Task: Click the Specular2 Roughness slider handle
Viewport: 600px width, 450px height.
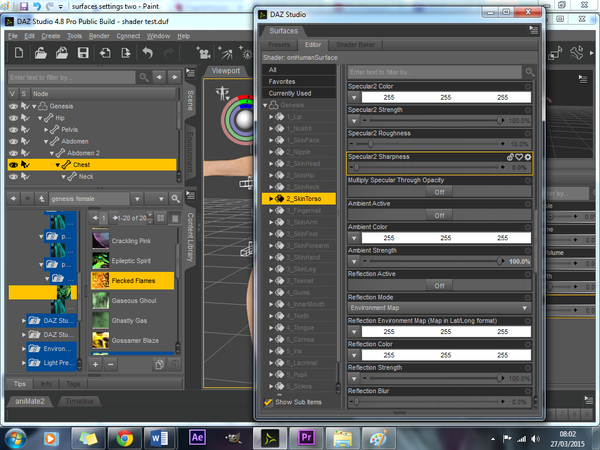Action: pyautogui.click(x=370, y=144)
